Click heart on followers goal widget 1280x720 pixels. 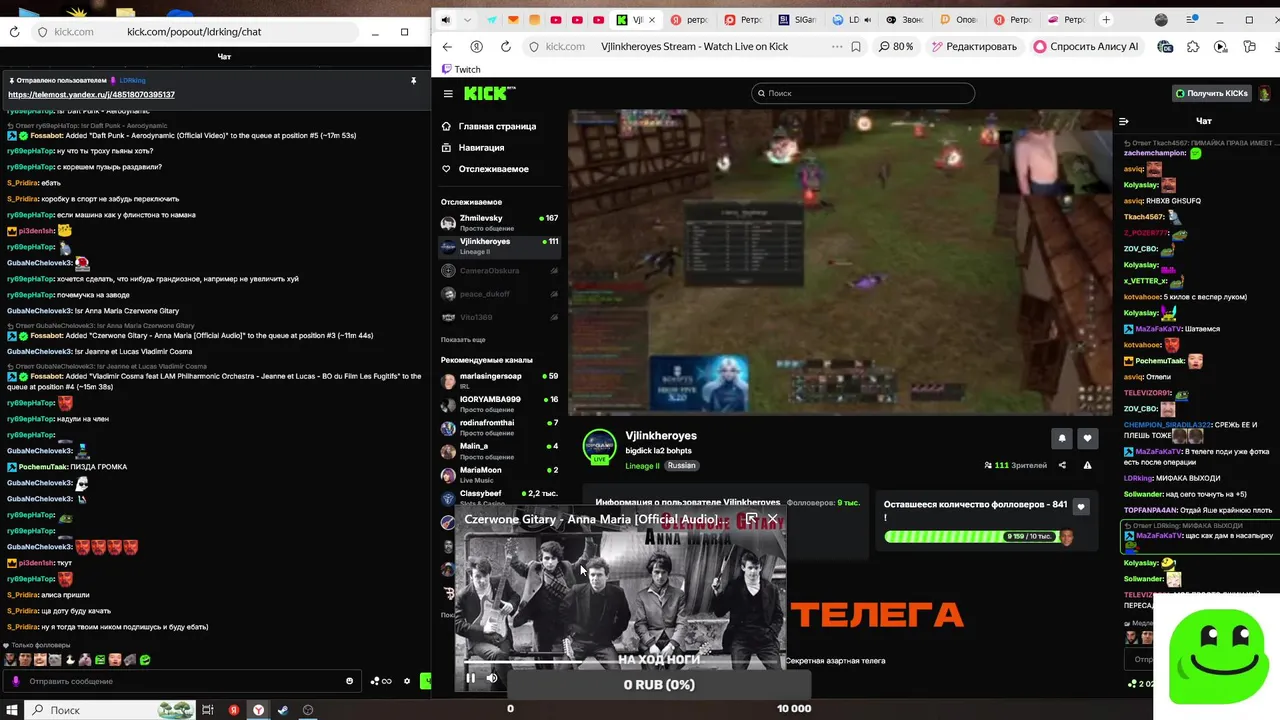click(1081, 508)
